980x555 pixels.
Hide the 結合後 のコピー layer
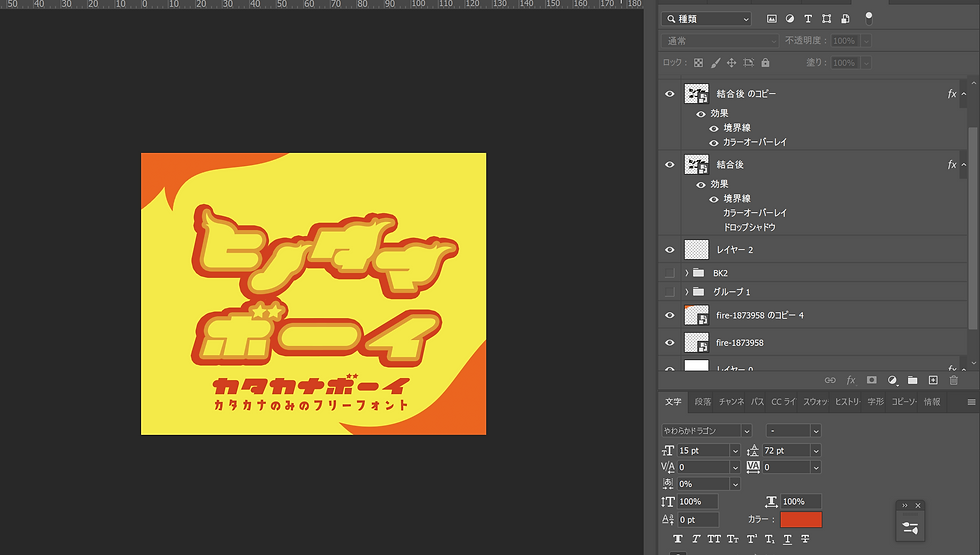pos(669,94)
